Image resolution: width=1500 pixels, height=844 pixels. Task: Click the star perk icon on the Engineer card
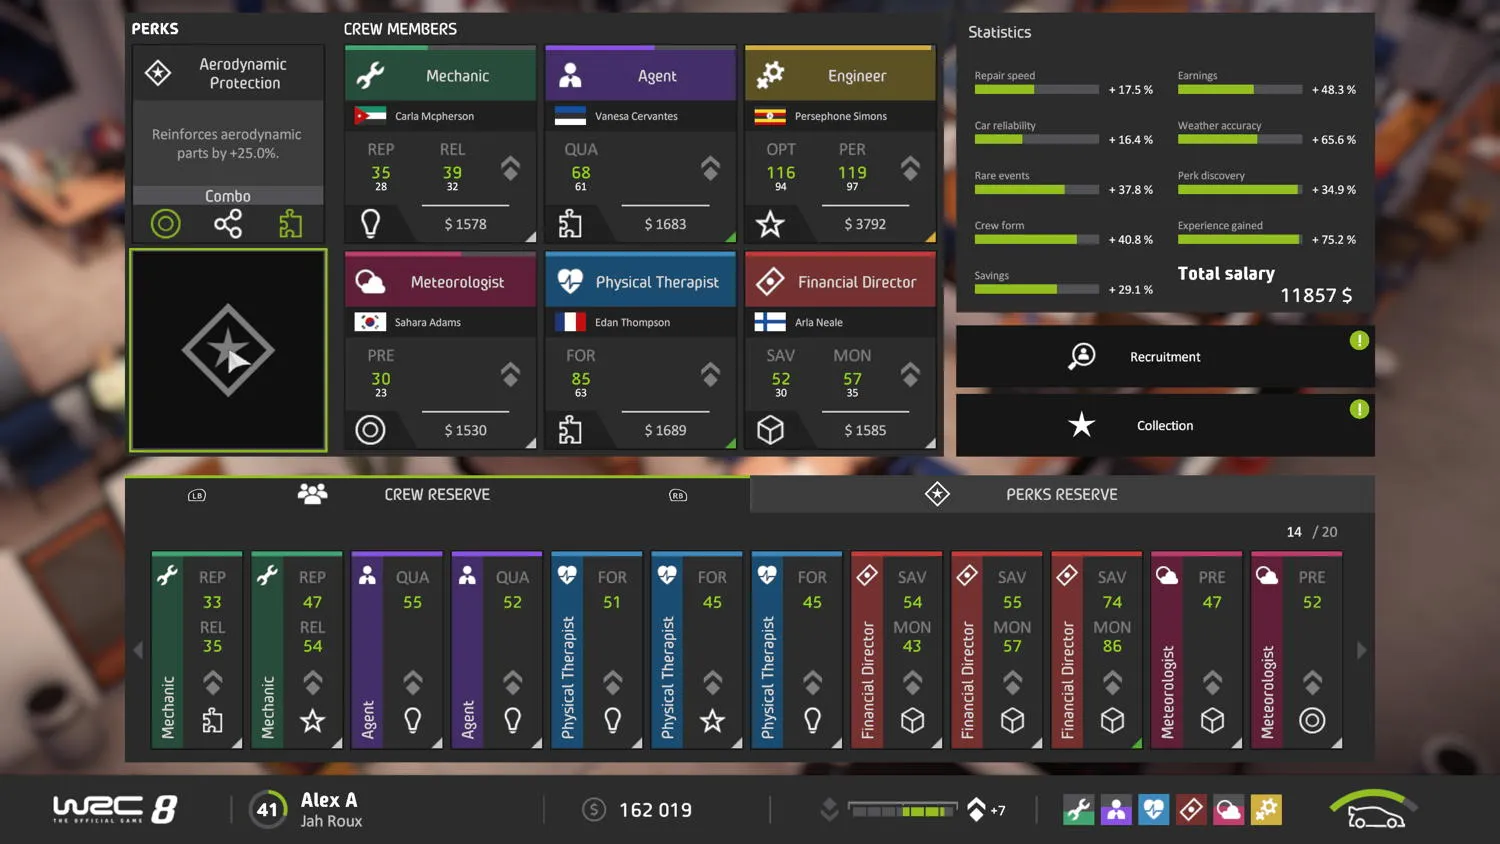click(770, 224)
